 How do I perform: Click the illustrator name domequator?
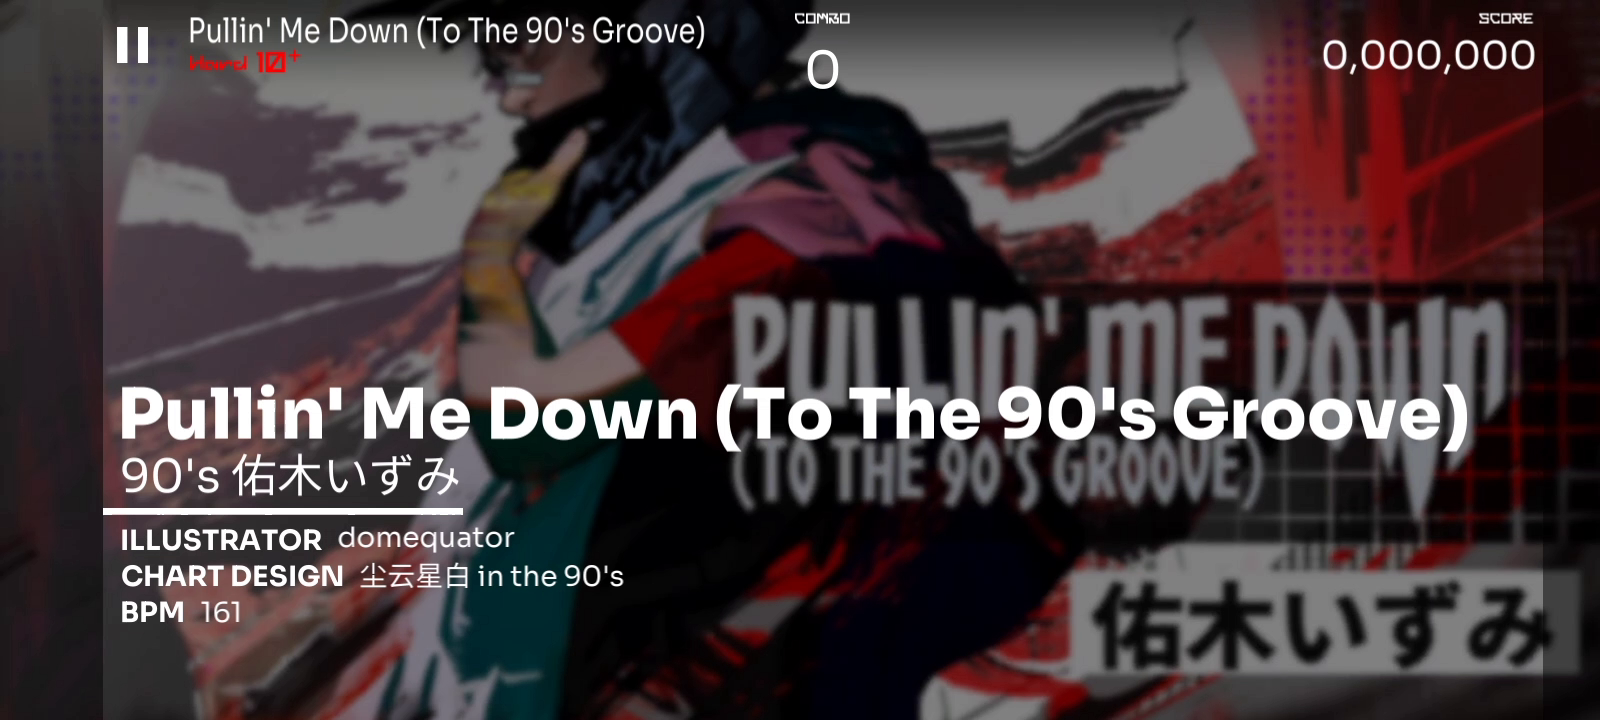coord(426,538)
